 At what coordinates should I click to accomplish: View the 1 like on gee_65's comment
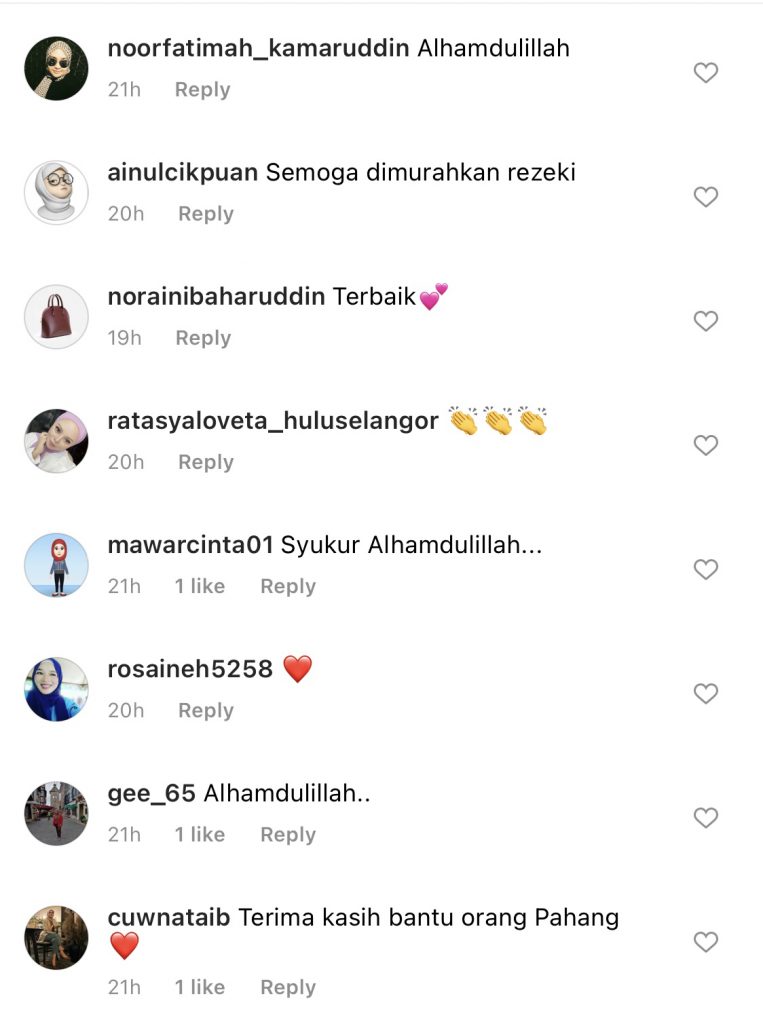[x=200, y=834]
